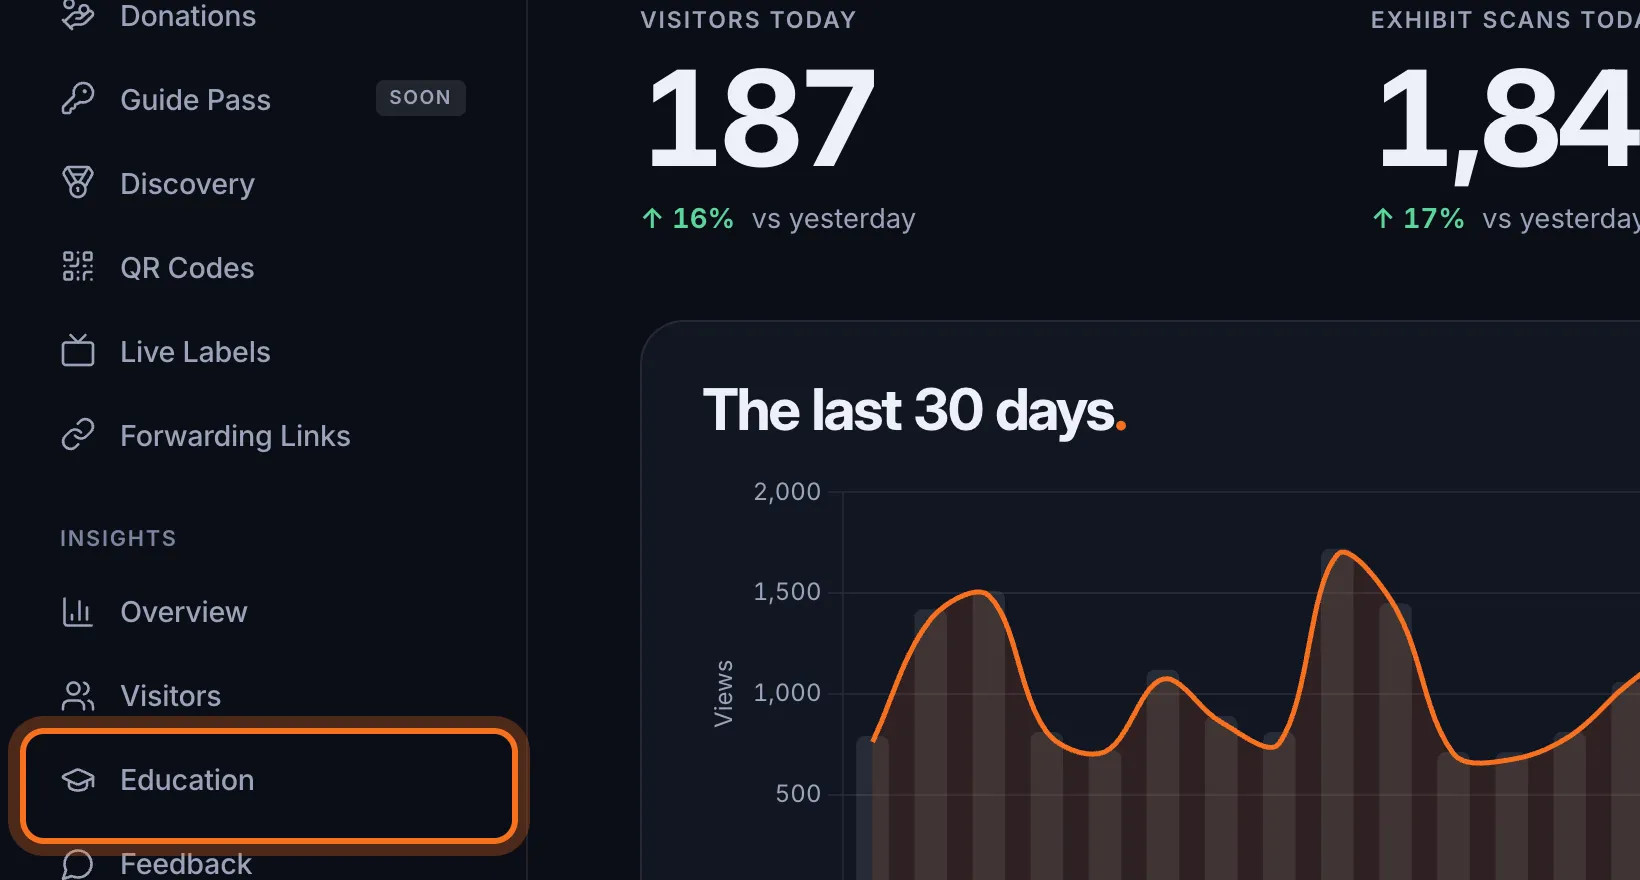This screenshot has height=880, width=1640.
Task: Click the Visitors people icon
Action: pos(78,695)
